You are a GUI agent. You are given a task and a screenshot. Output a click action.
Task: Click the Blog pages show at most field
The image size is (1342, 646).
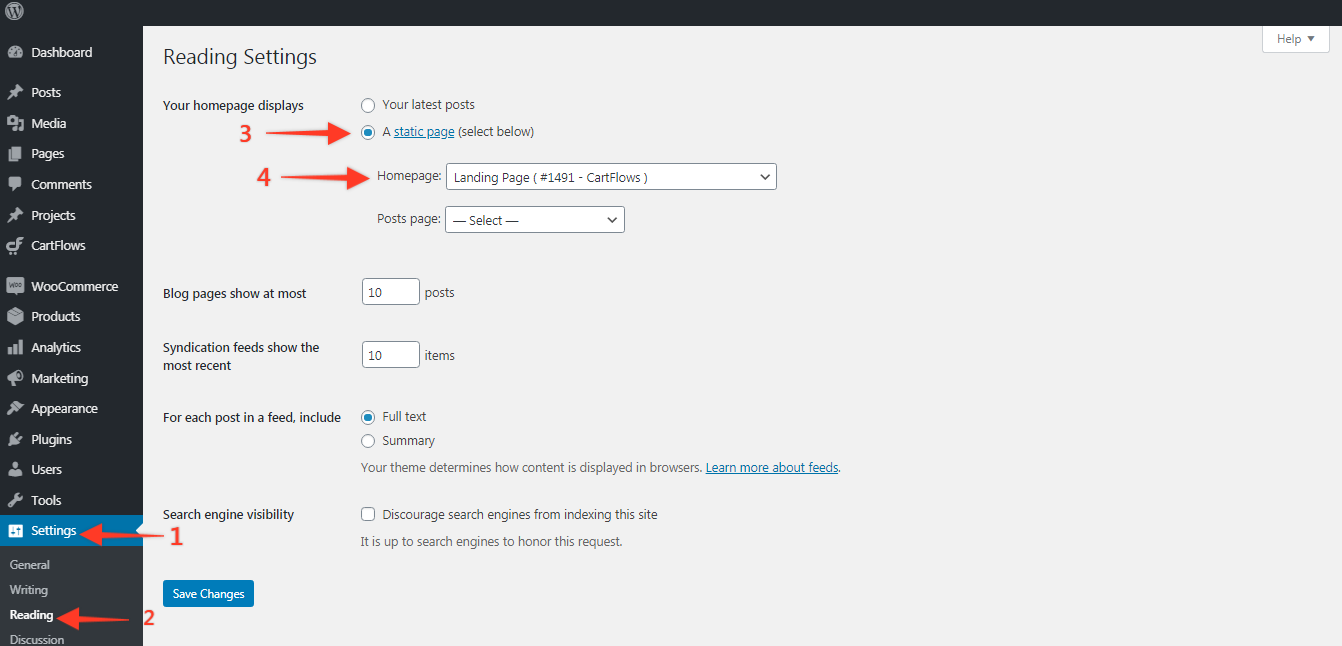390,292
